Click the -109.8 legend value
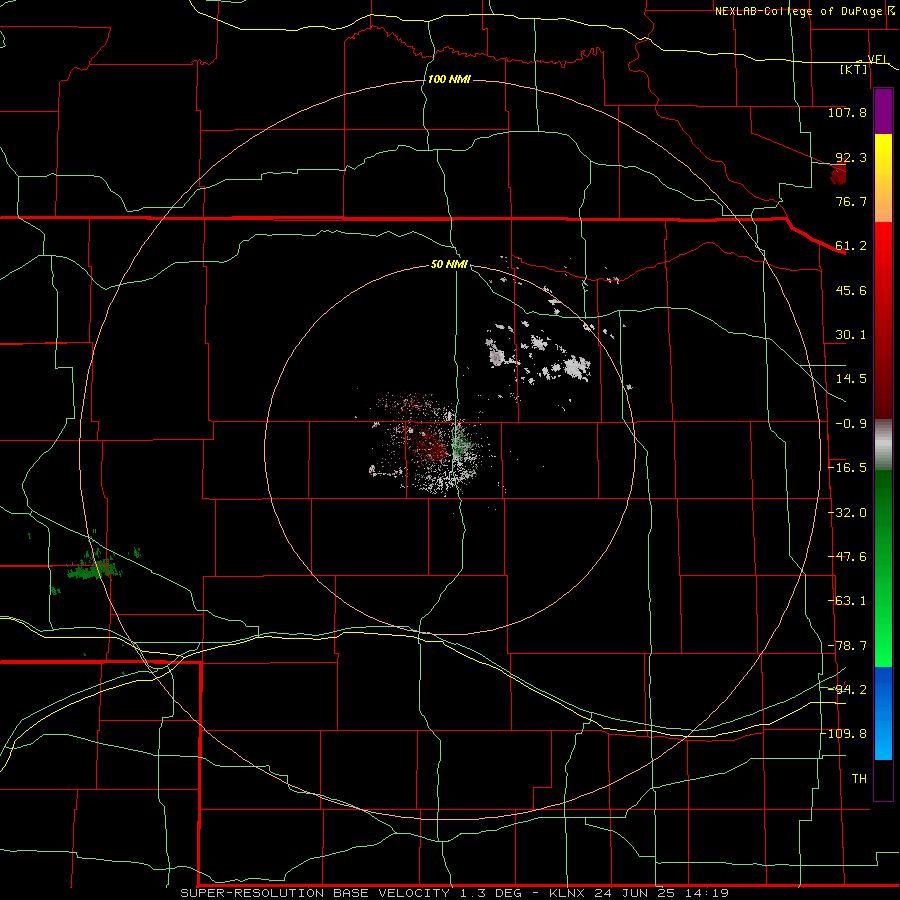 click(844, 734)
